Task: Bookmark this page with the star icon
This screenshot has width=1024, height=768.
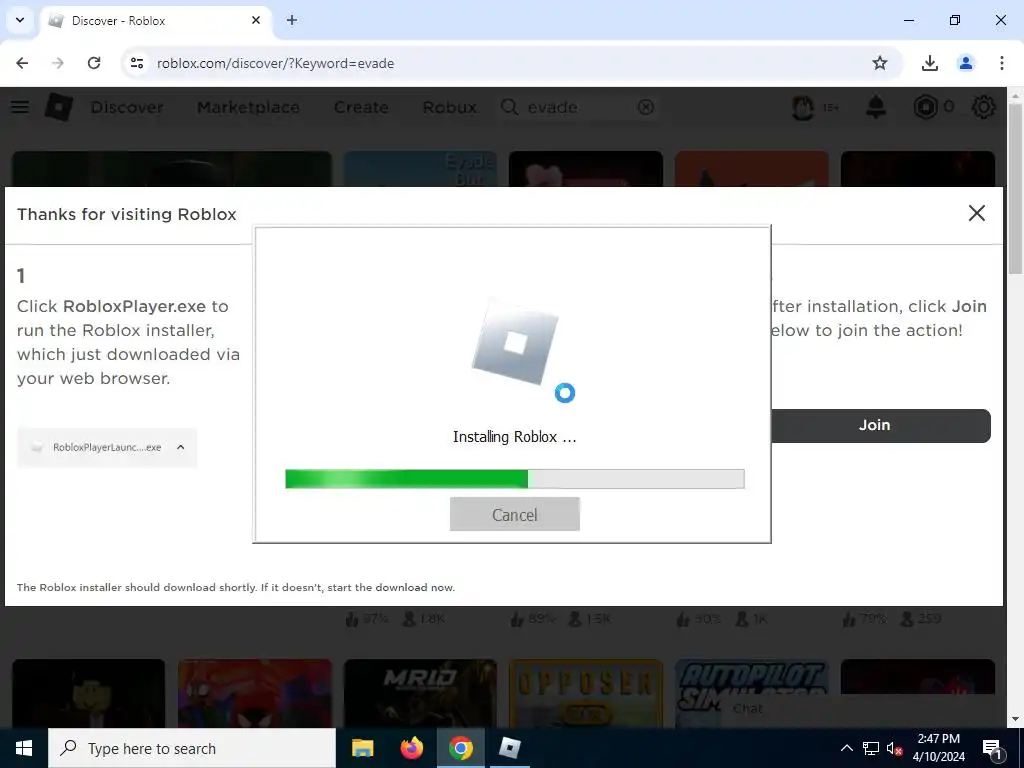Action: (x=880, y=63)
